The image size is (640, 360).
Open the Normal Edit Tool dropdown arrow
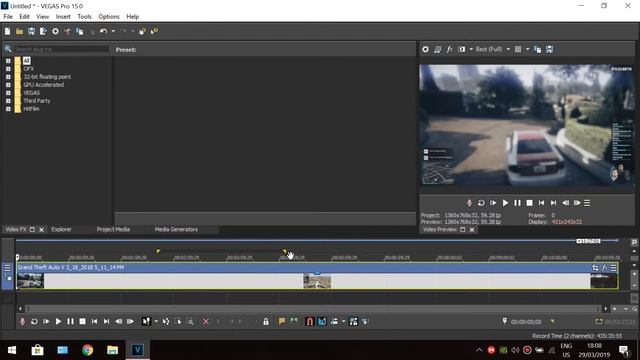point(156,322)
